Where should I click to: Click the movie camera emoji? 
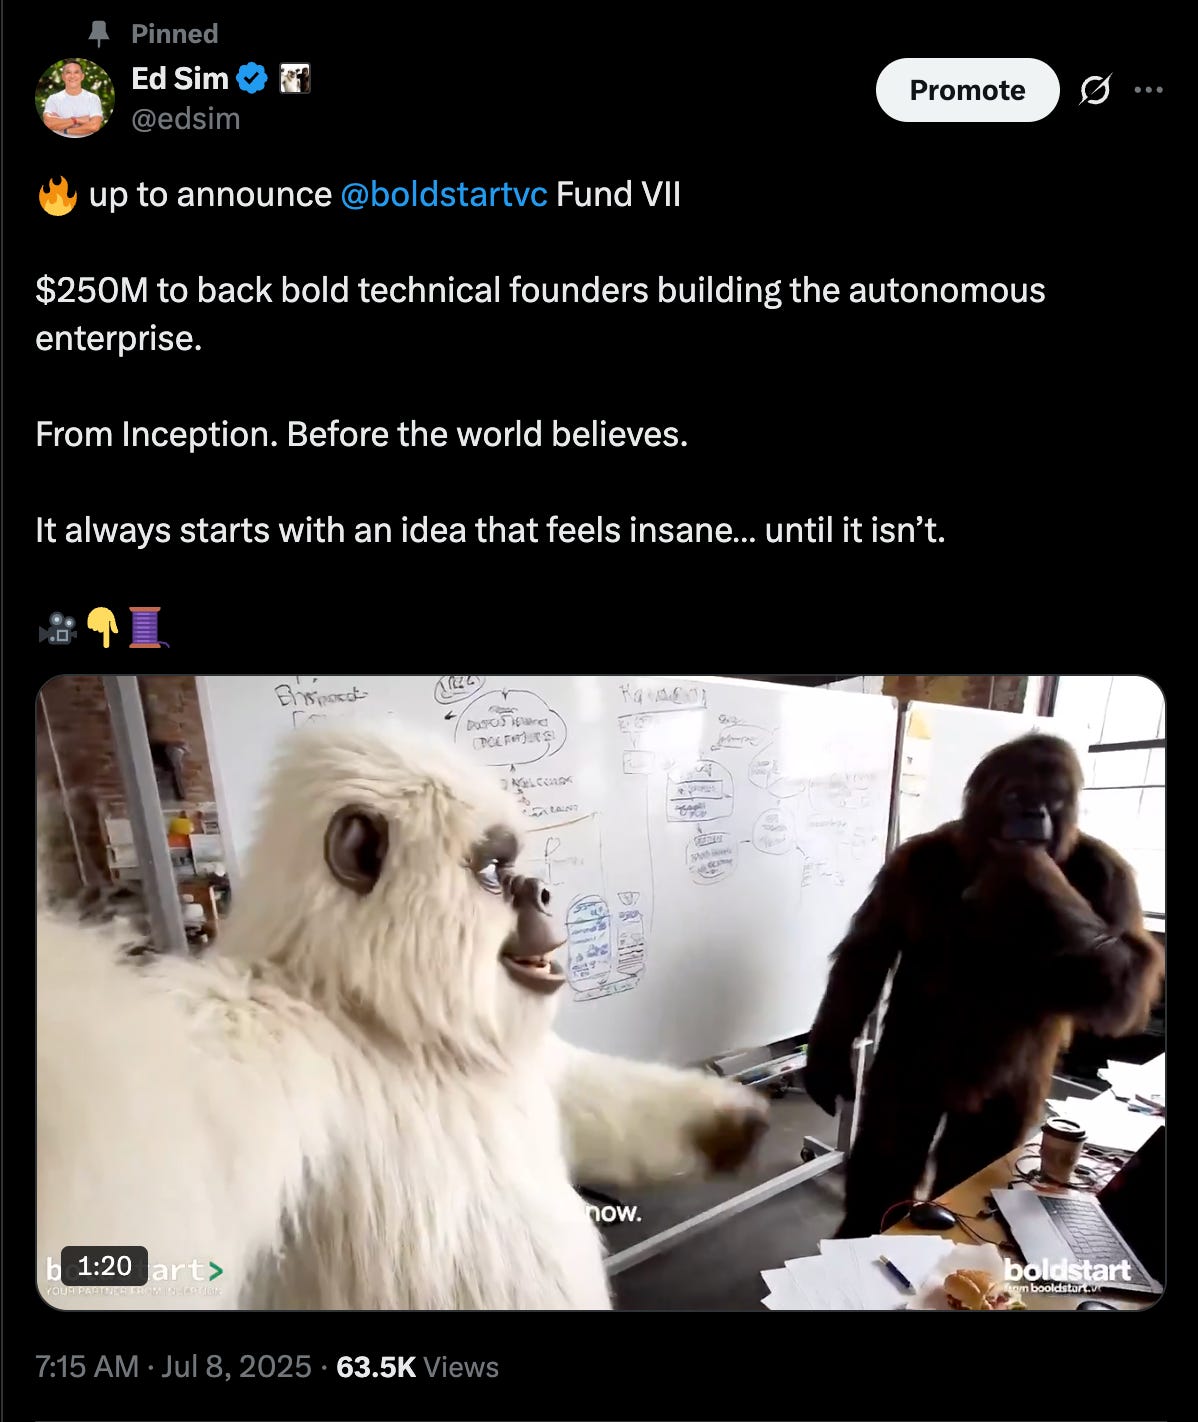point(57,628)
